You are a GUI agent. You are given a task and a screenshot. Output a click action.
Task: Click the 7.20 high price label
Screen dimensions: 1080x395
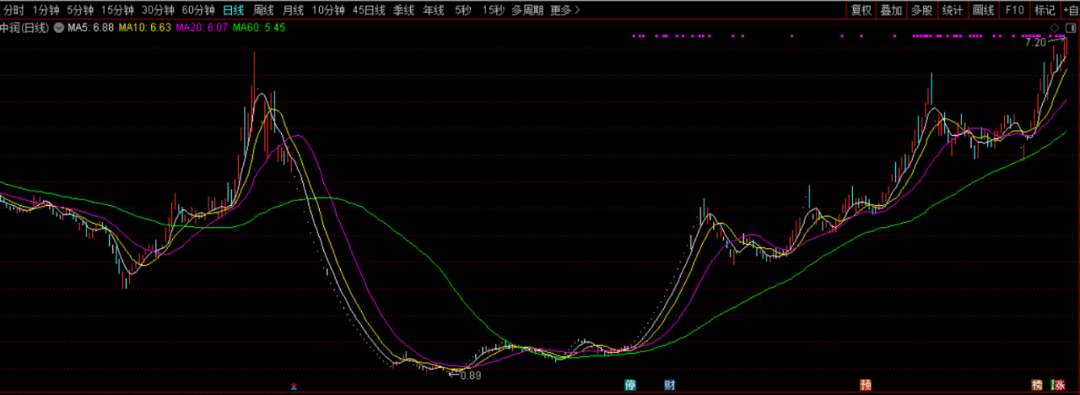coord(1035,42)
